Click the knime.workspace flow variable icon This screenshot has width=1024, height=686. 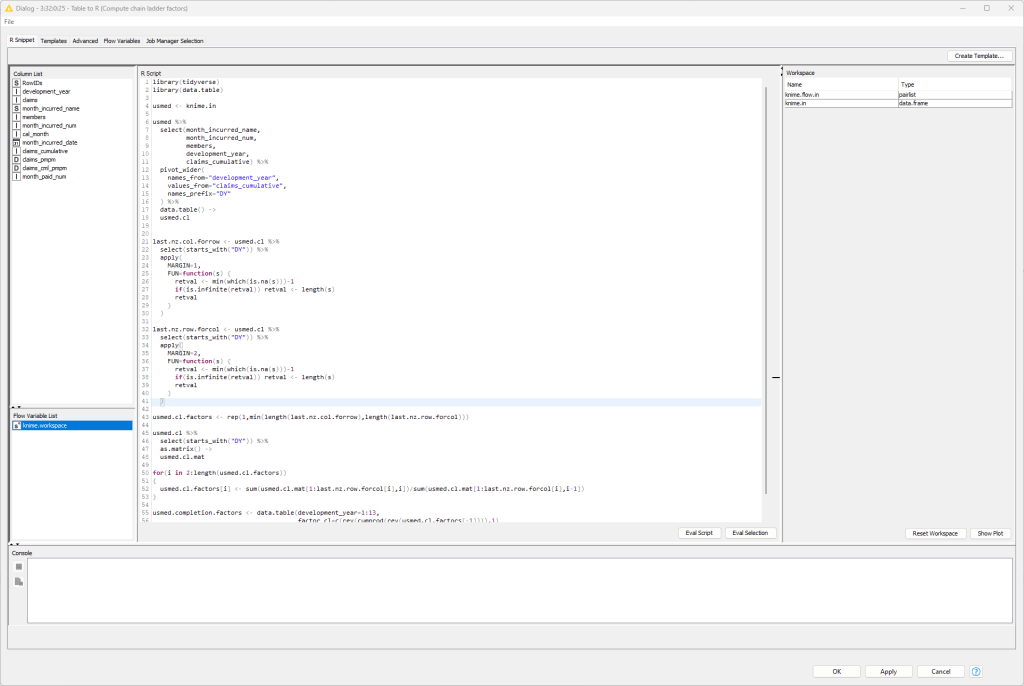point(16,425)
